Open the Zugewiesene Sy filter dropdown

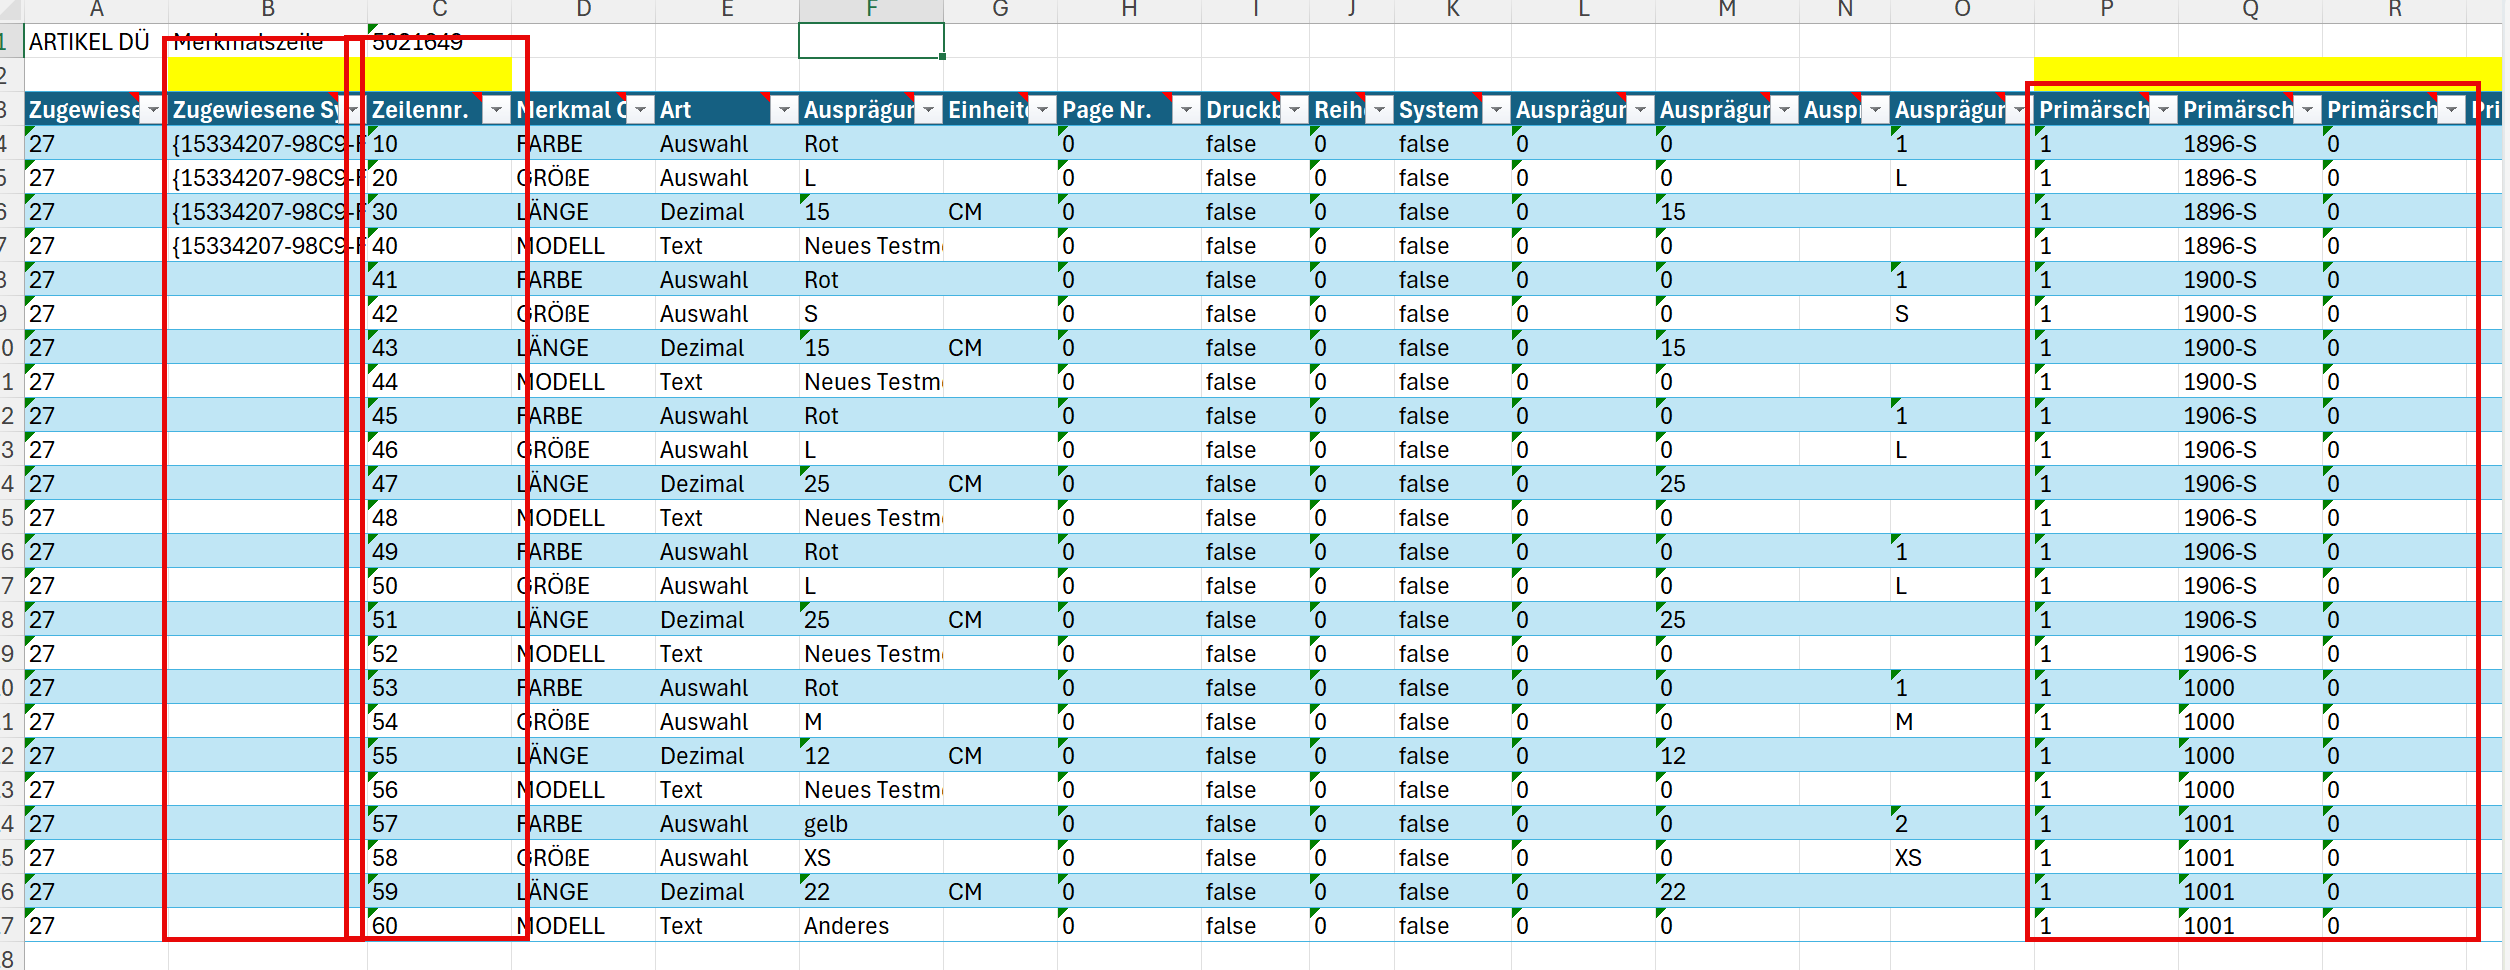tap(352, 110)
